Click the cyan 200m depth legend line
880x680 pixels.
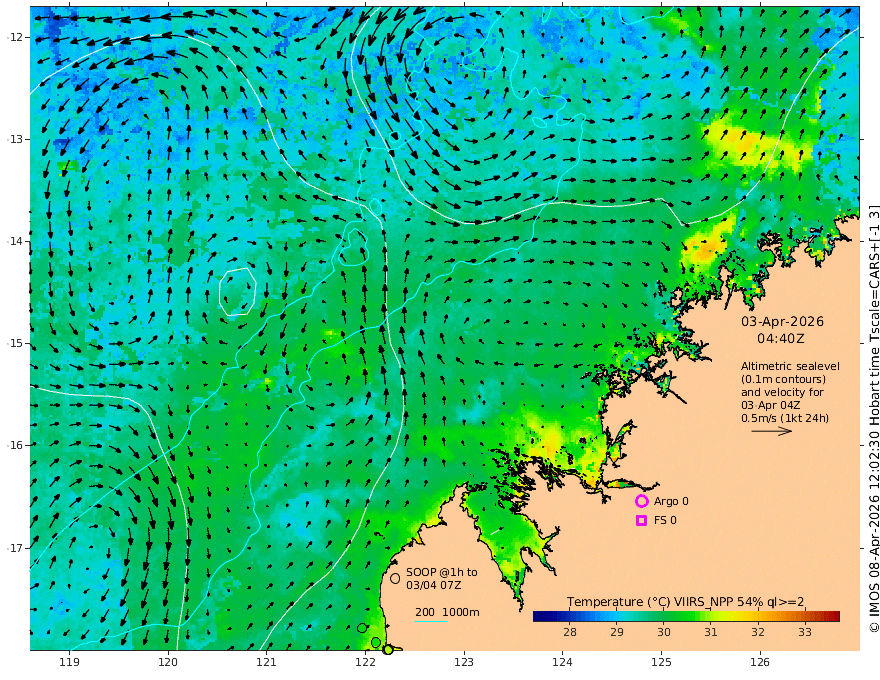(x=431, y=622)
